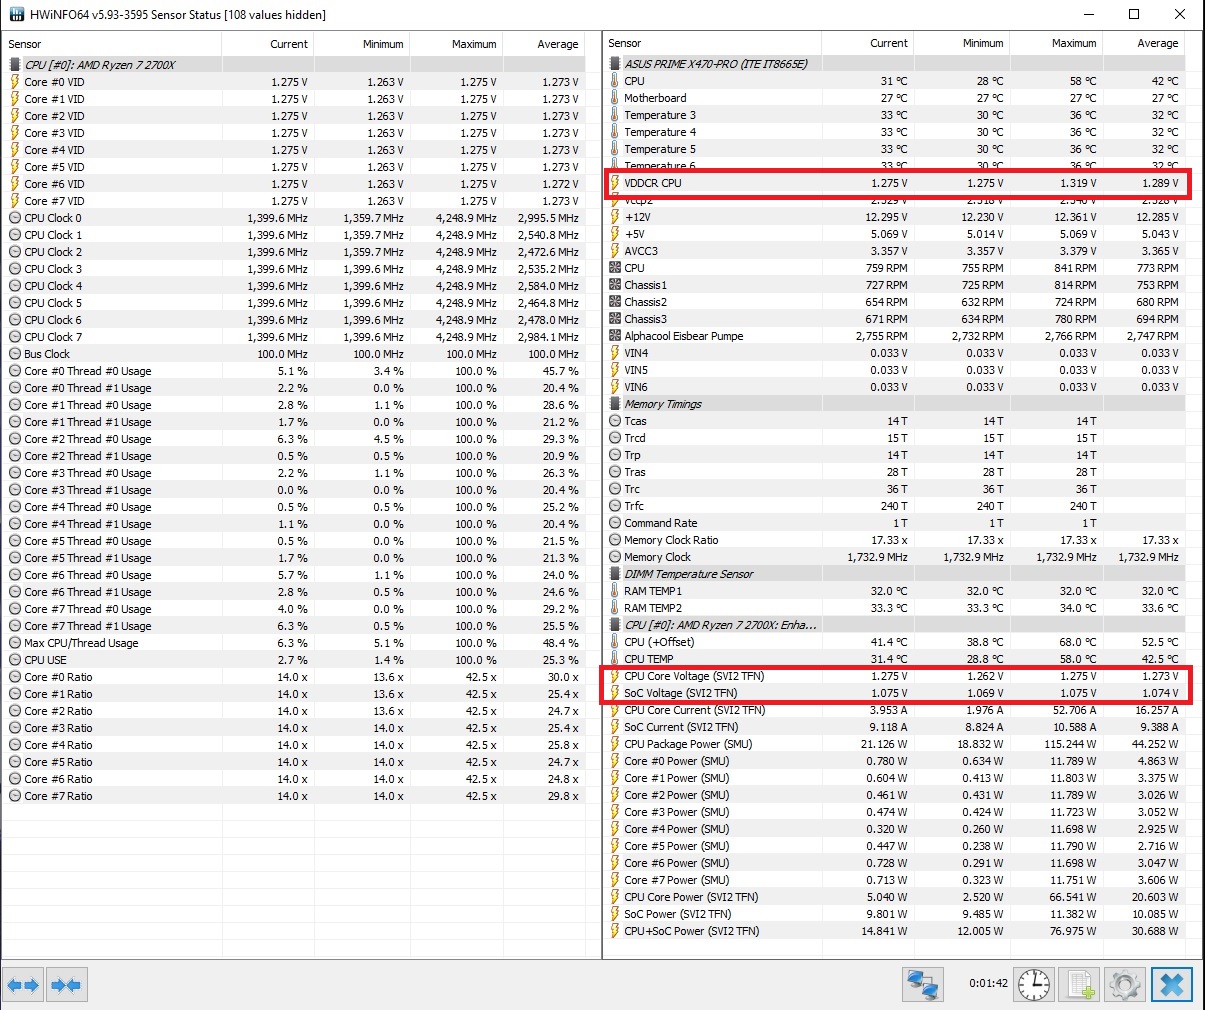This screenshot has width=1205, height=1010.
Task: Select the AVCC3 voltage row
Action: pyautogui.click(x=895, y=251)
